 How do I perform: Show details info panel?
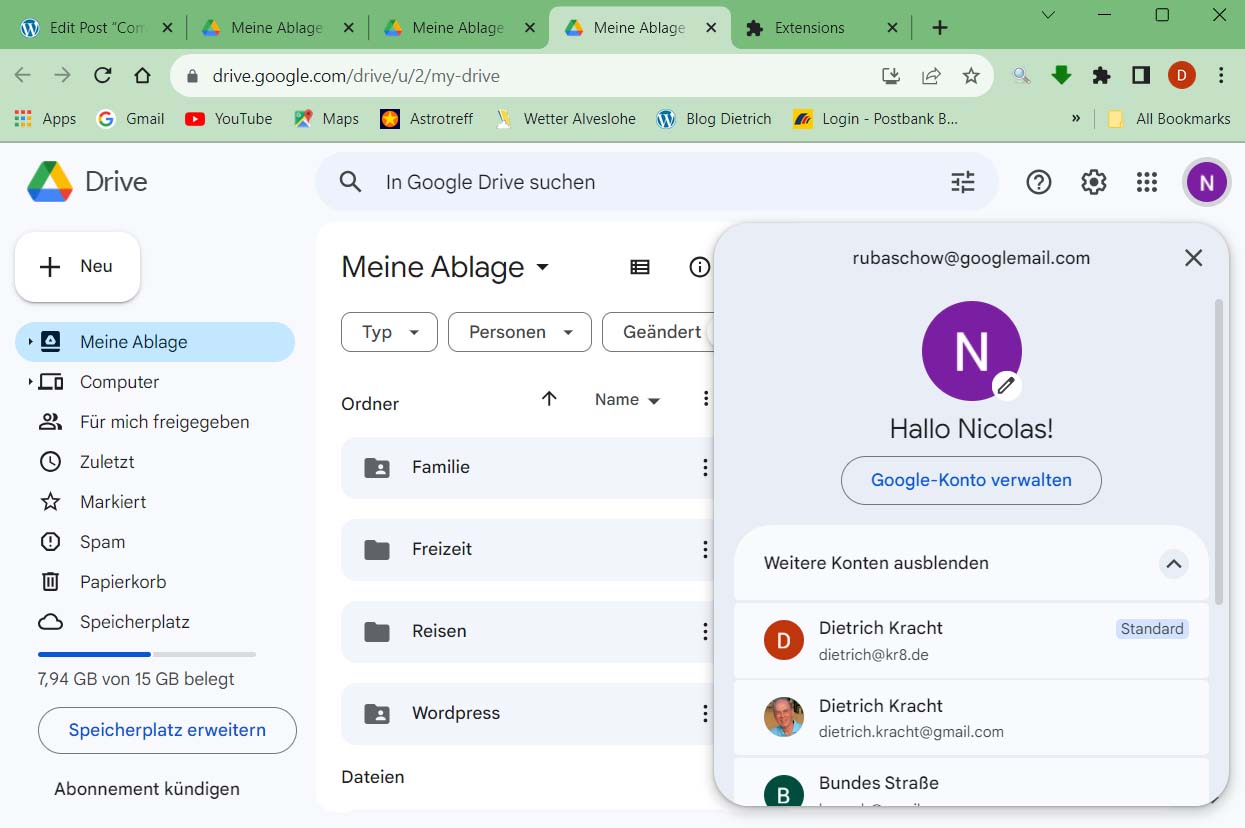(x=699, y=267)
